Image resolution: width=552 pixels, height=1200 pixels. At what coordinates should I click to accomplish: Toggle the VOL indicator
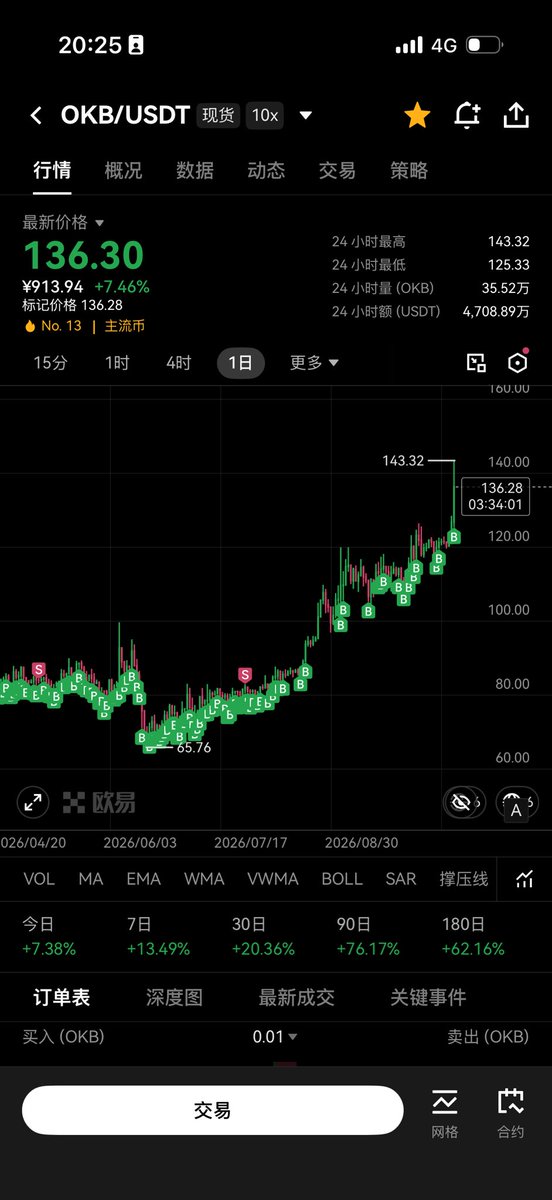(39, 879)
